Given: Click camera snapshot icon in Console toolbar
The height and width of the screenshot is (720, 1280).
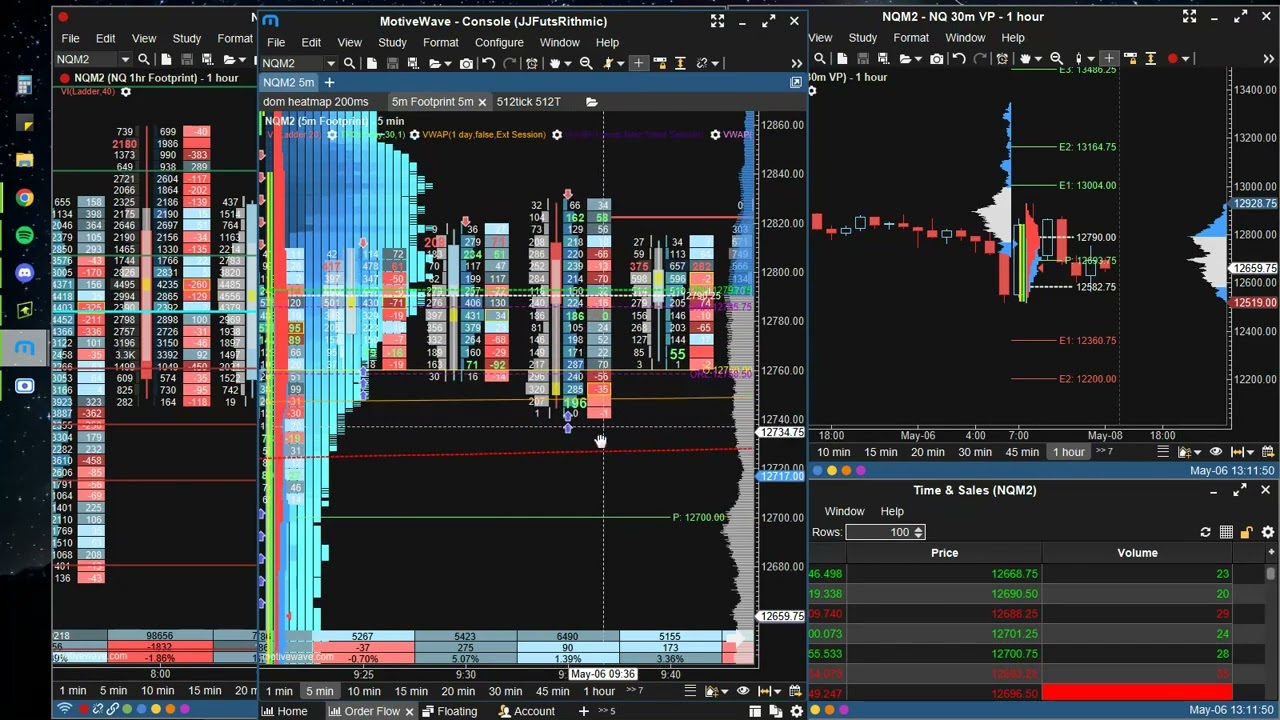Looking at the screenshot, I should pos(466,63).
